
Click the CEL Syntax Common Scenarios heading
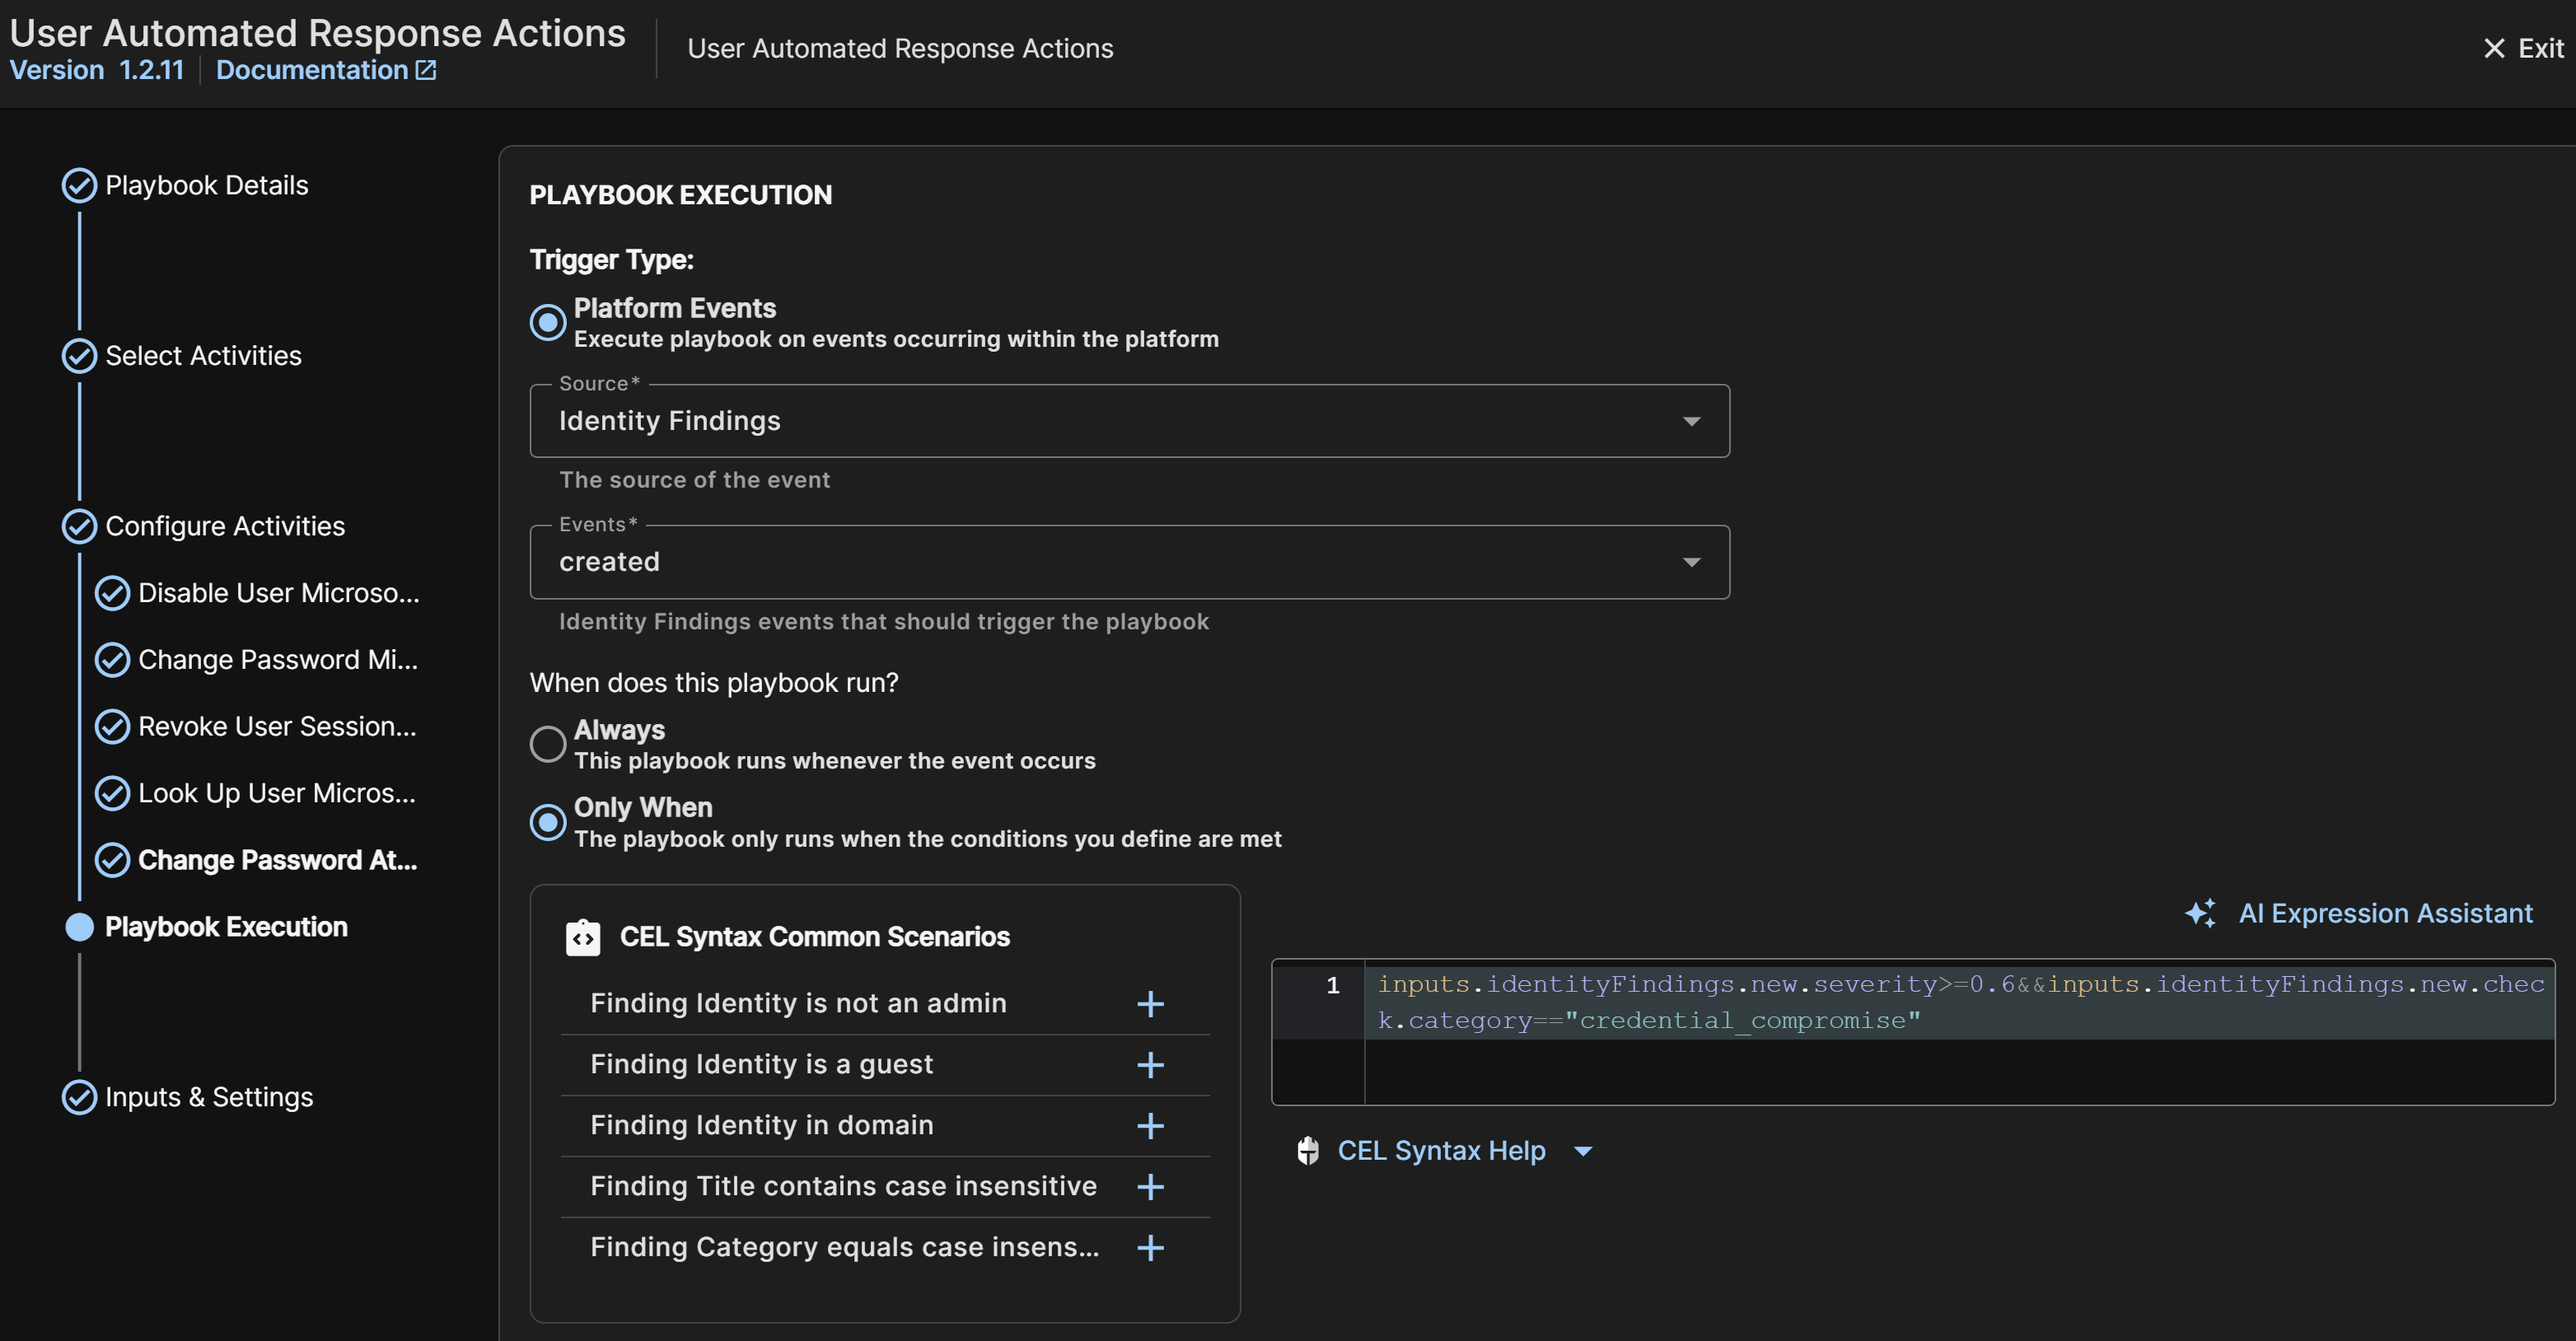coord(814,938)
